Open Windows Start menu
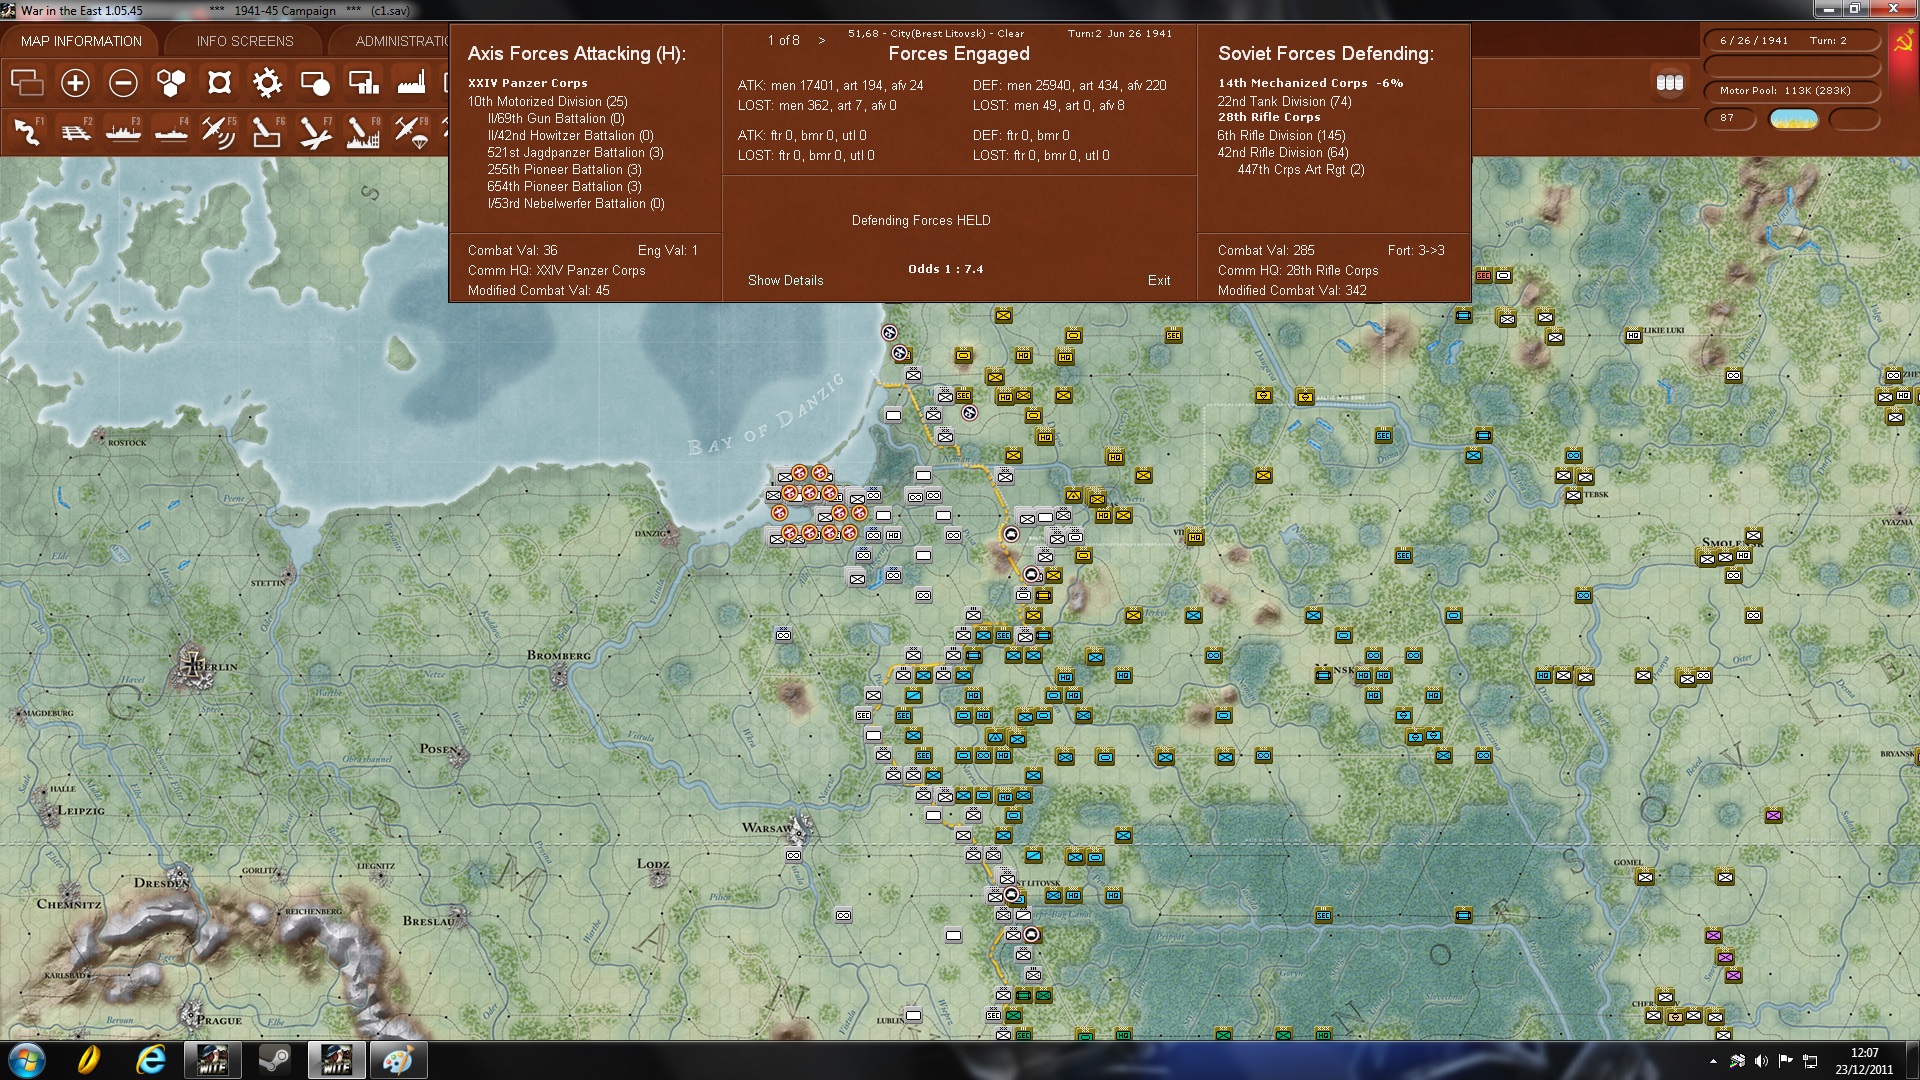Viewport: 1920px width, 1080px height. 25,1059
